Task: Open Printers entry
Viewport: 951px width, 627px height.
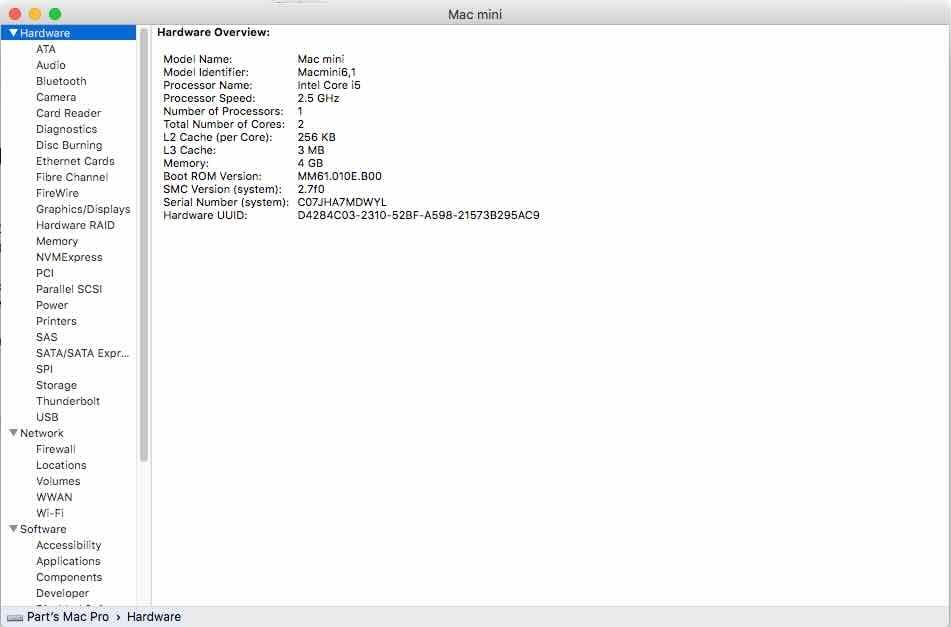Action: point(56,321)
